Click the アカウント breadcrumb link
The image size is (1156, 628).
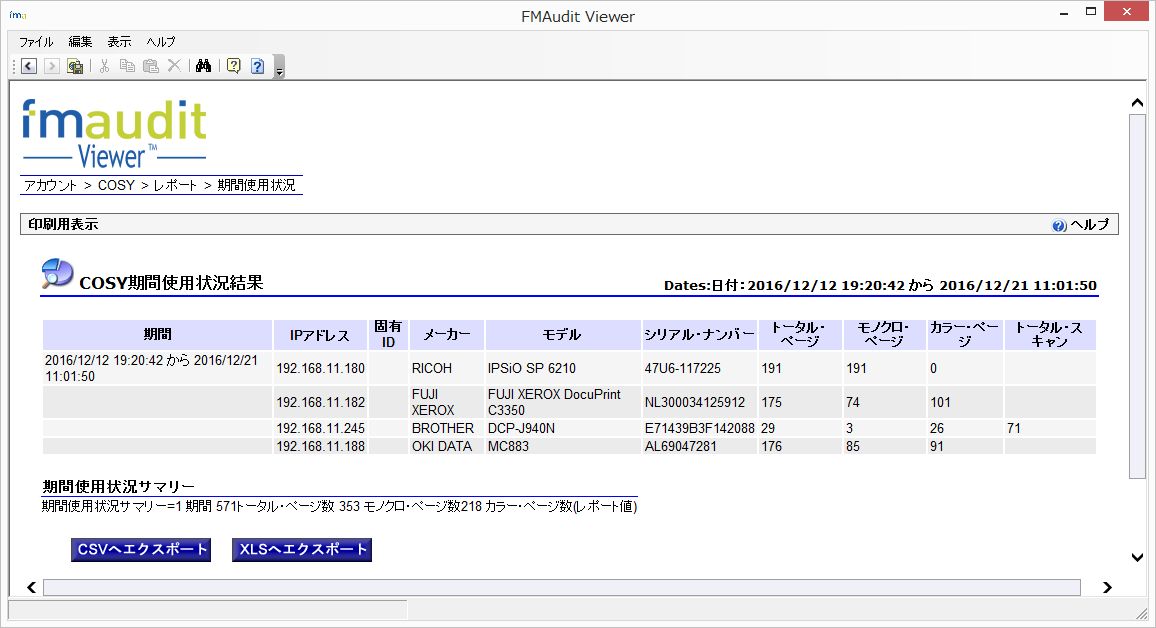tap(50, 185)
